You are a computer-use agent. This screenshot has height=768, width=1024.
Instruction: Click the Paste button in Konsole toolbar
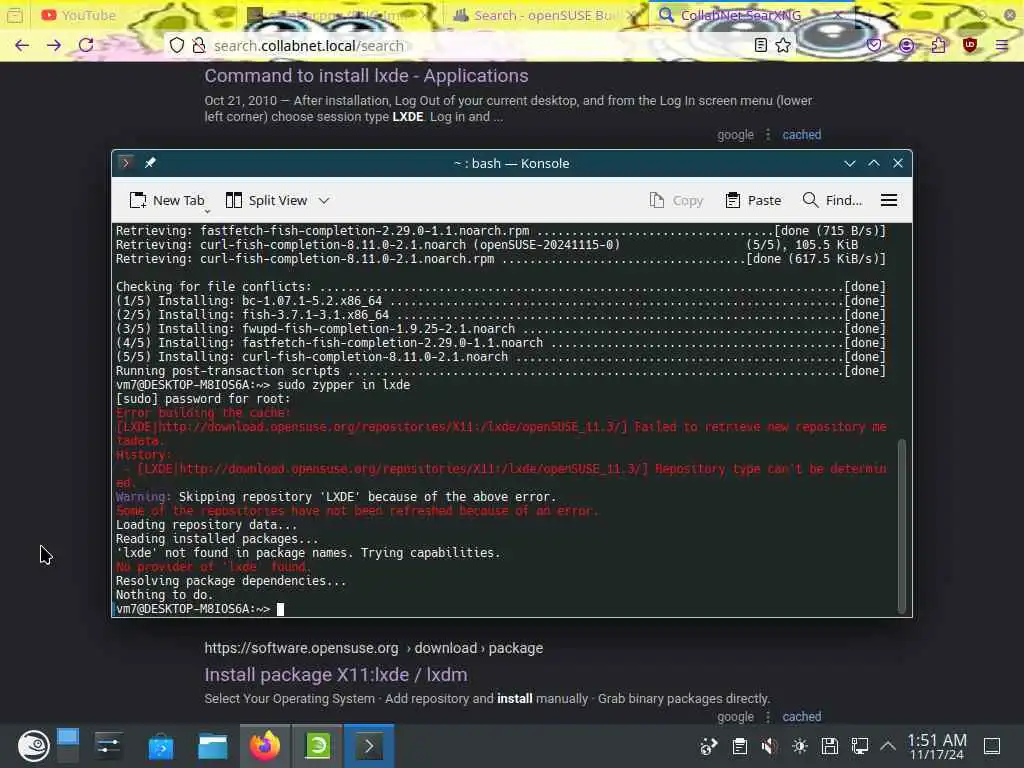pyautogui.click(x=753, y=200)
